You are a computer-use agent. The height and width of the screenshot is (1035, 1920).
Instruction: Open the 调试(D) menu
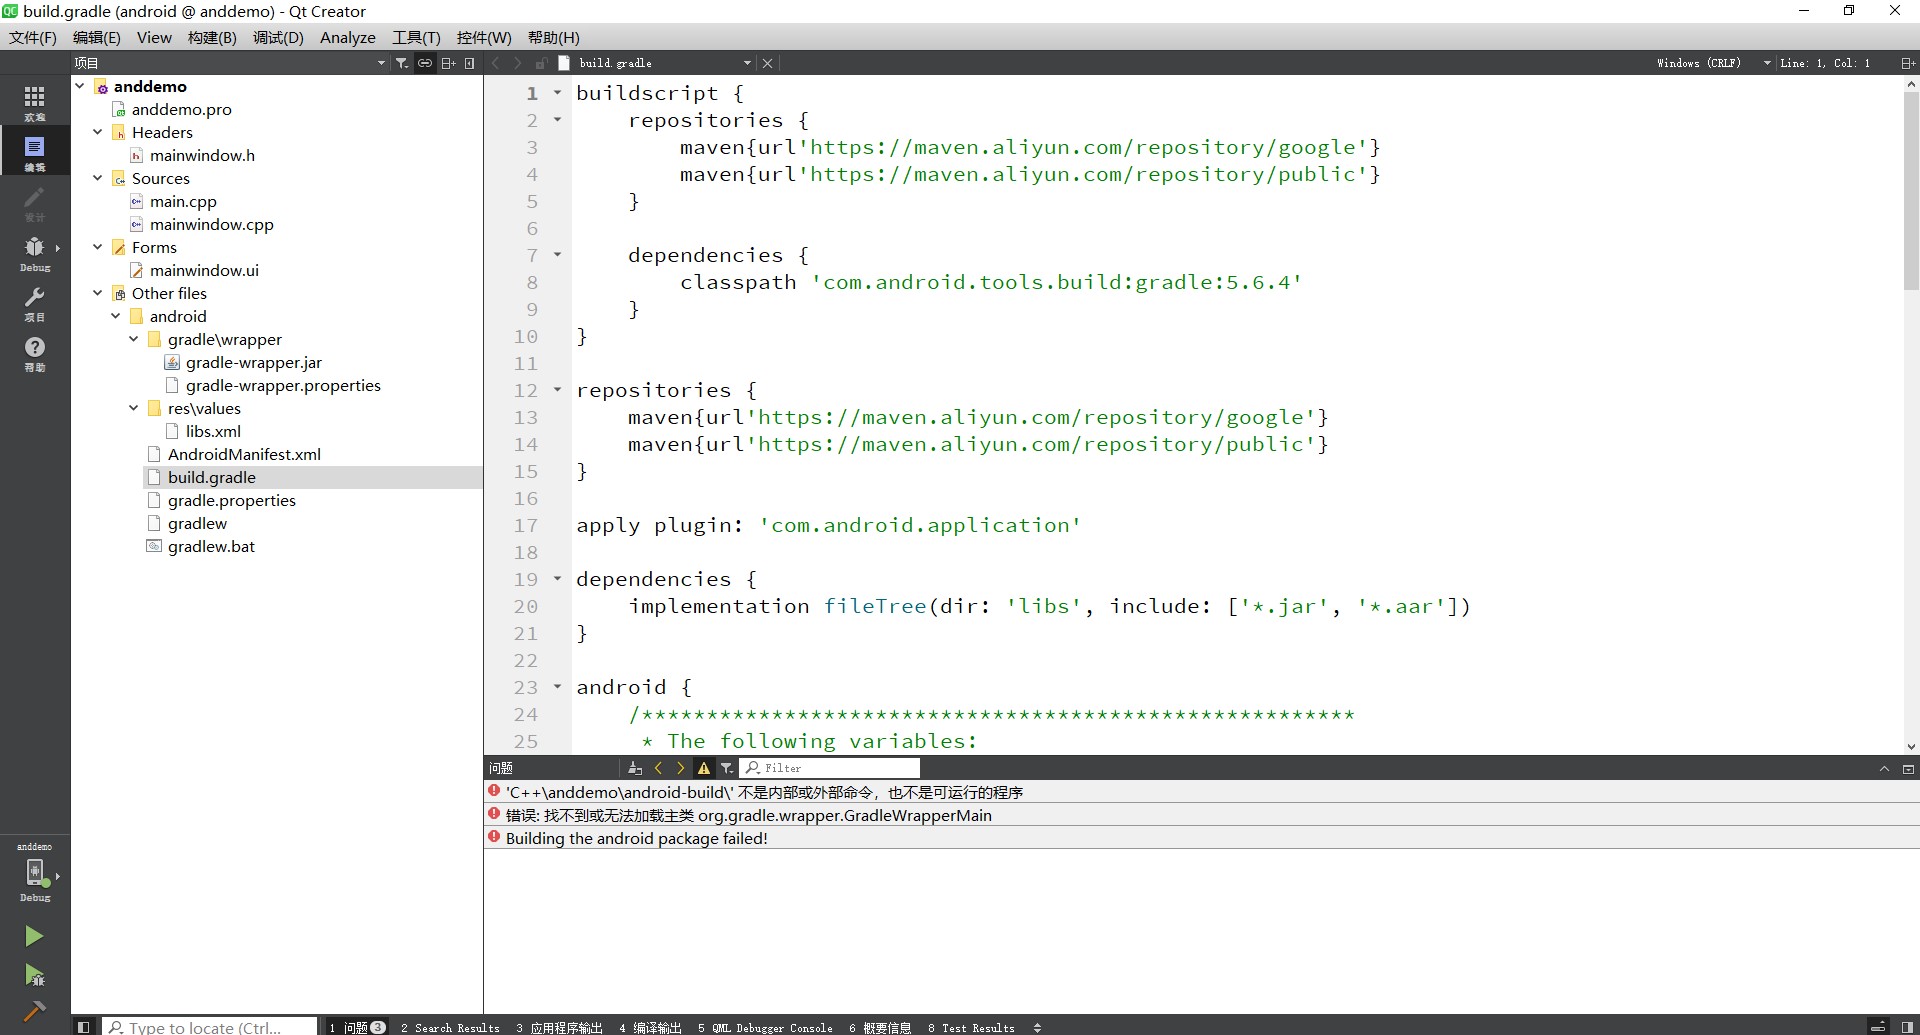(x=278, y=37)
